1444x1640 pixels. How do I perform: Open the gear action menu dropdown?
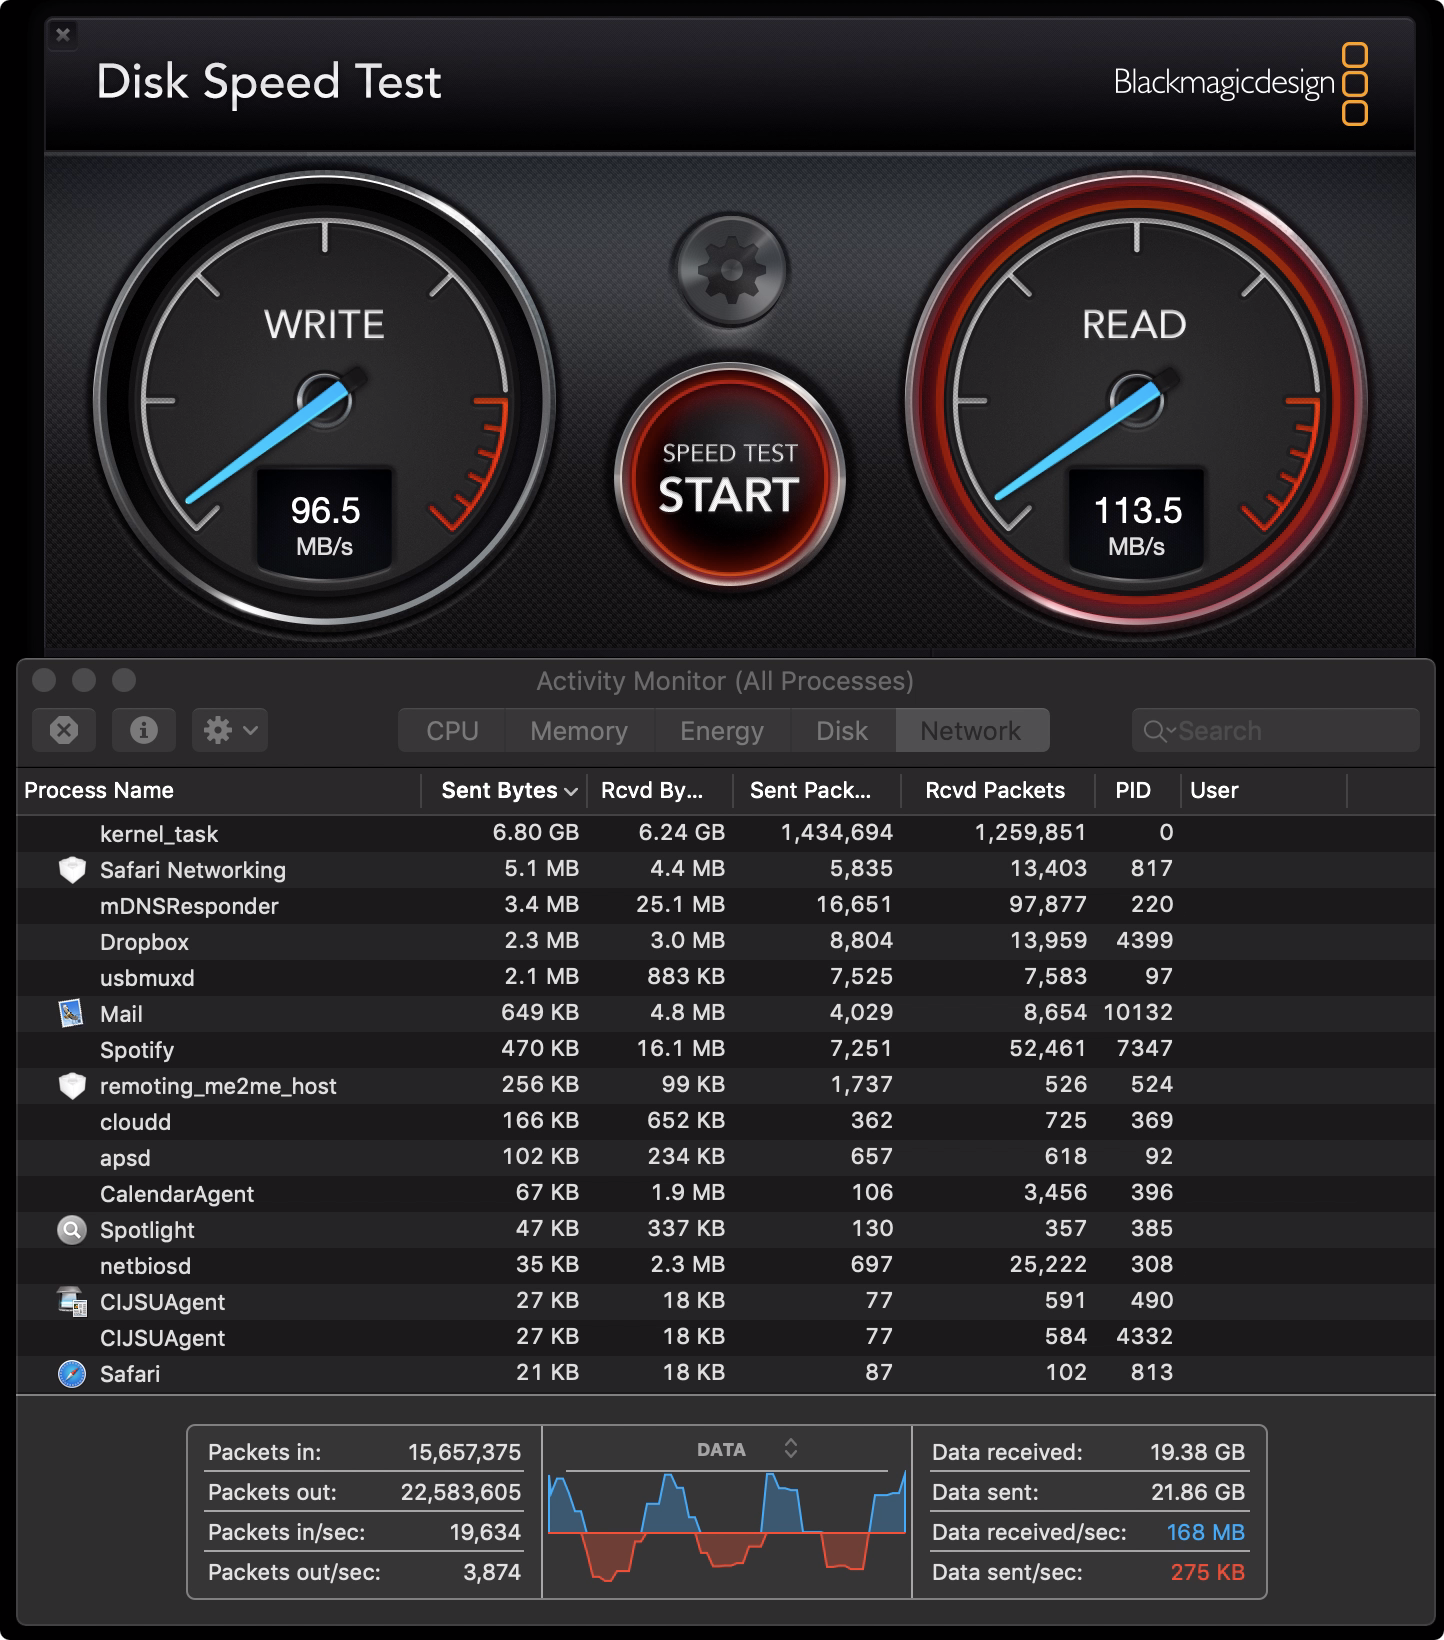click(231, 730)
